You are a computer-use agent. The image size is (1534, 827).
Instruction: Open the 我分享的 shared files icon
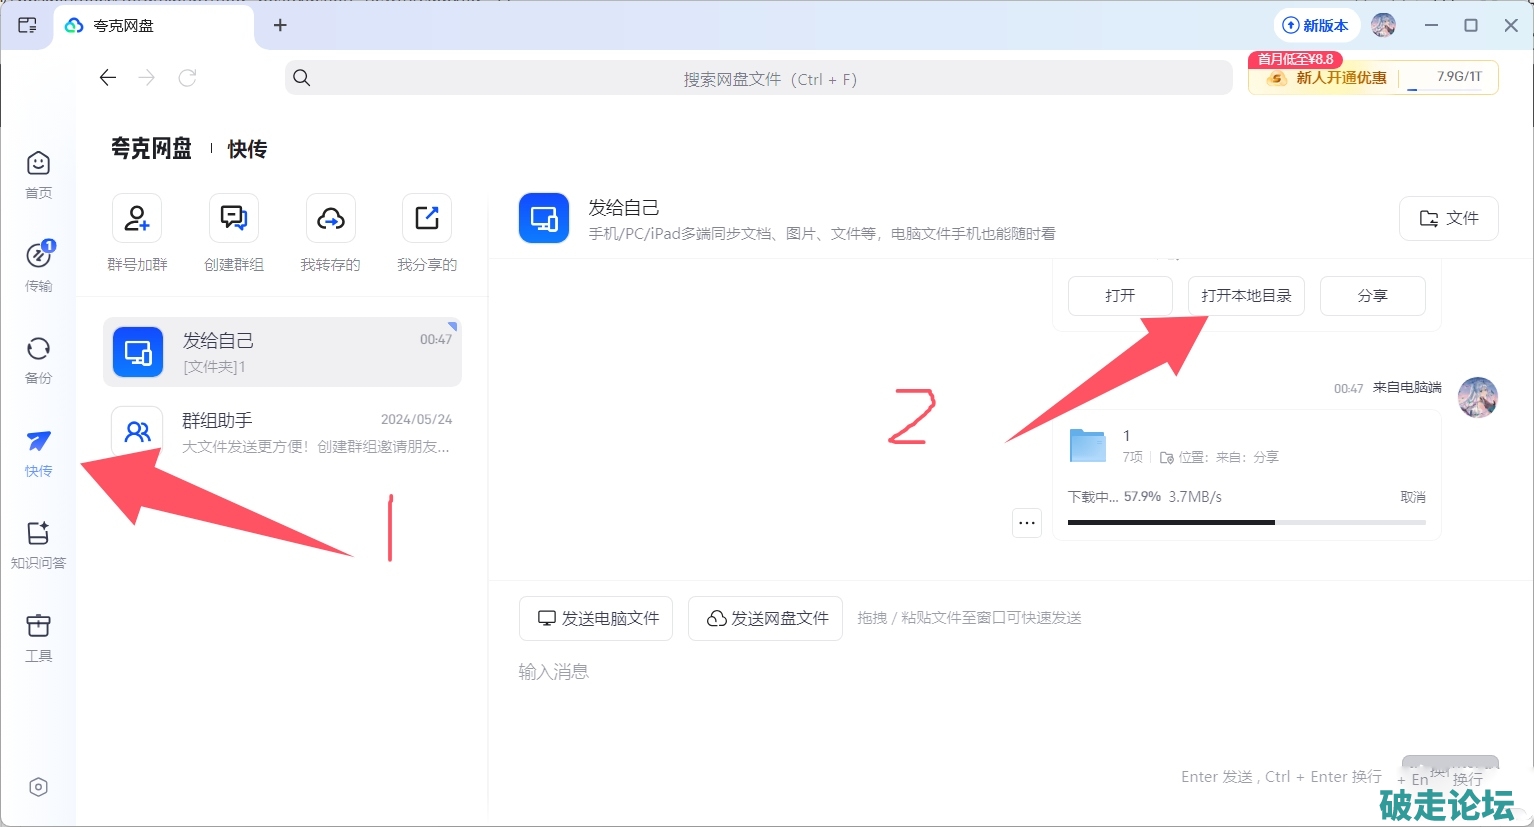tap(427, 219)
